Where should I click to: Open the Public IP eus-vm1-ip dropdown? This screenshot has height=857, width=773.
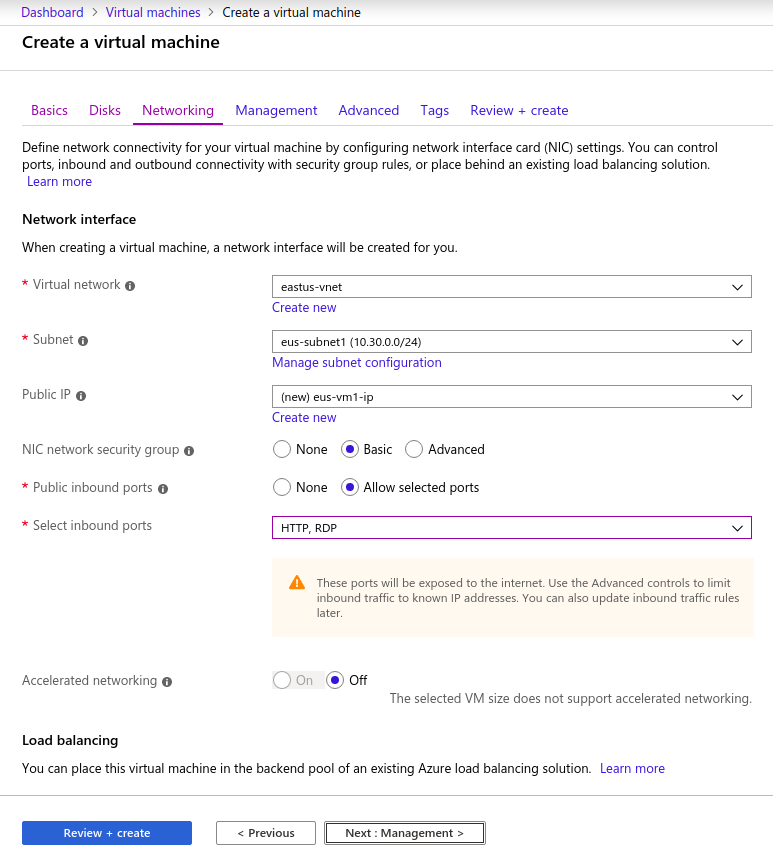pyautogui.click(x=512, y=397)
